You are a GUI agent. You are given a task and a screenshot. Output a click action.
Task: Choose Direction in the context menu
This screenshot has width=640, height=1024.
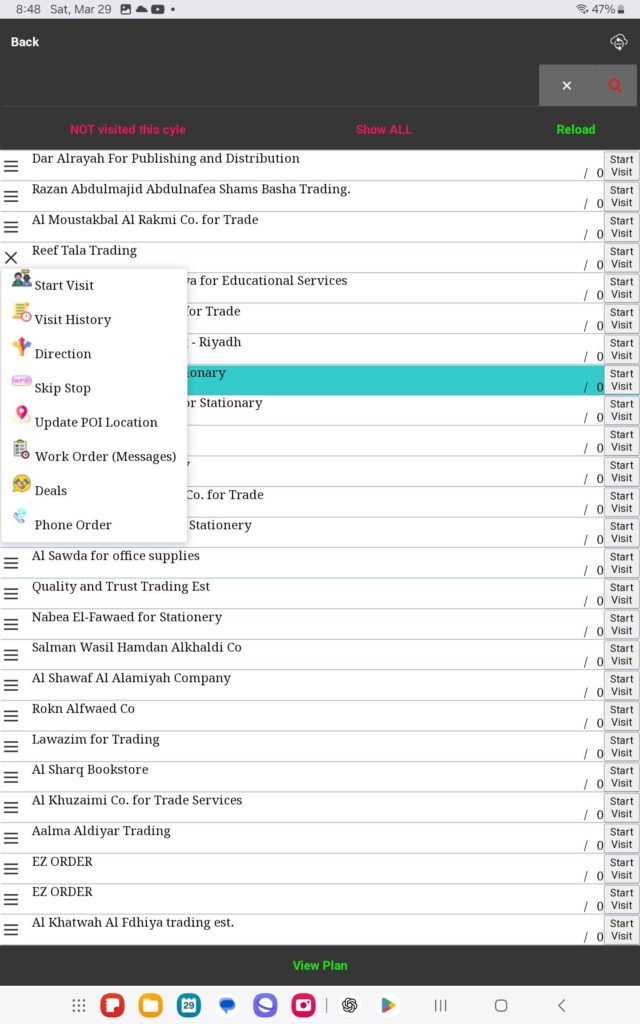[62, 353]
